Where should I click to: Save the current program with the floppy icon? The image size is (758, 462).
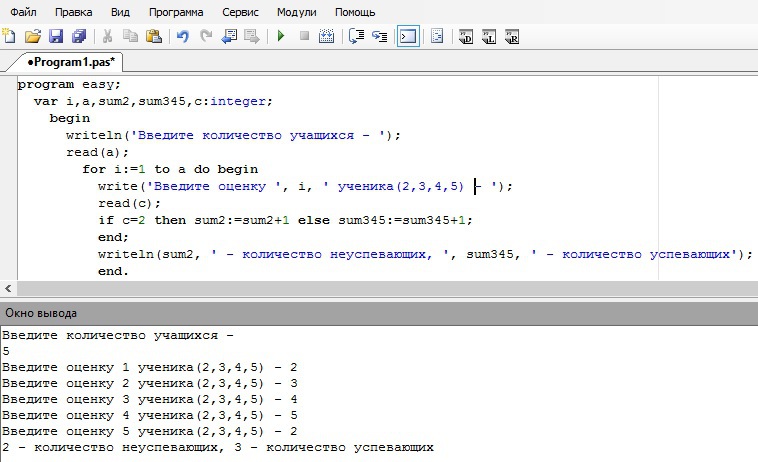pos(56,37)
